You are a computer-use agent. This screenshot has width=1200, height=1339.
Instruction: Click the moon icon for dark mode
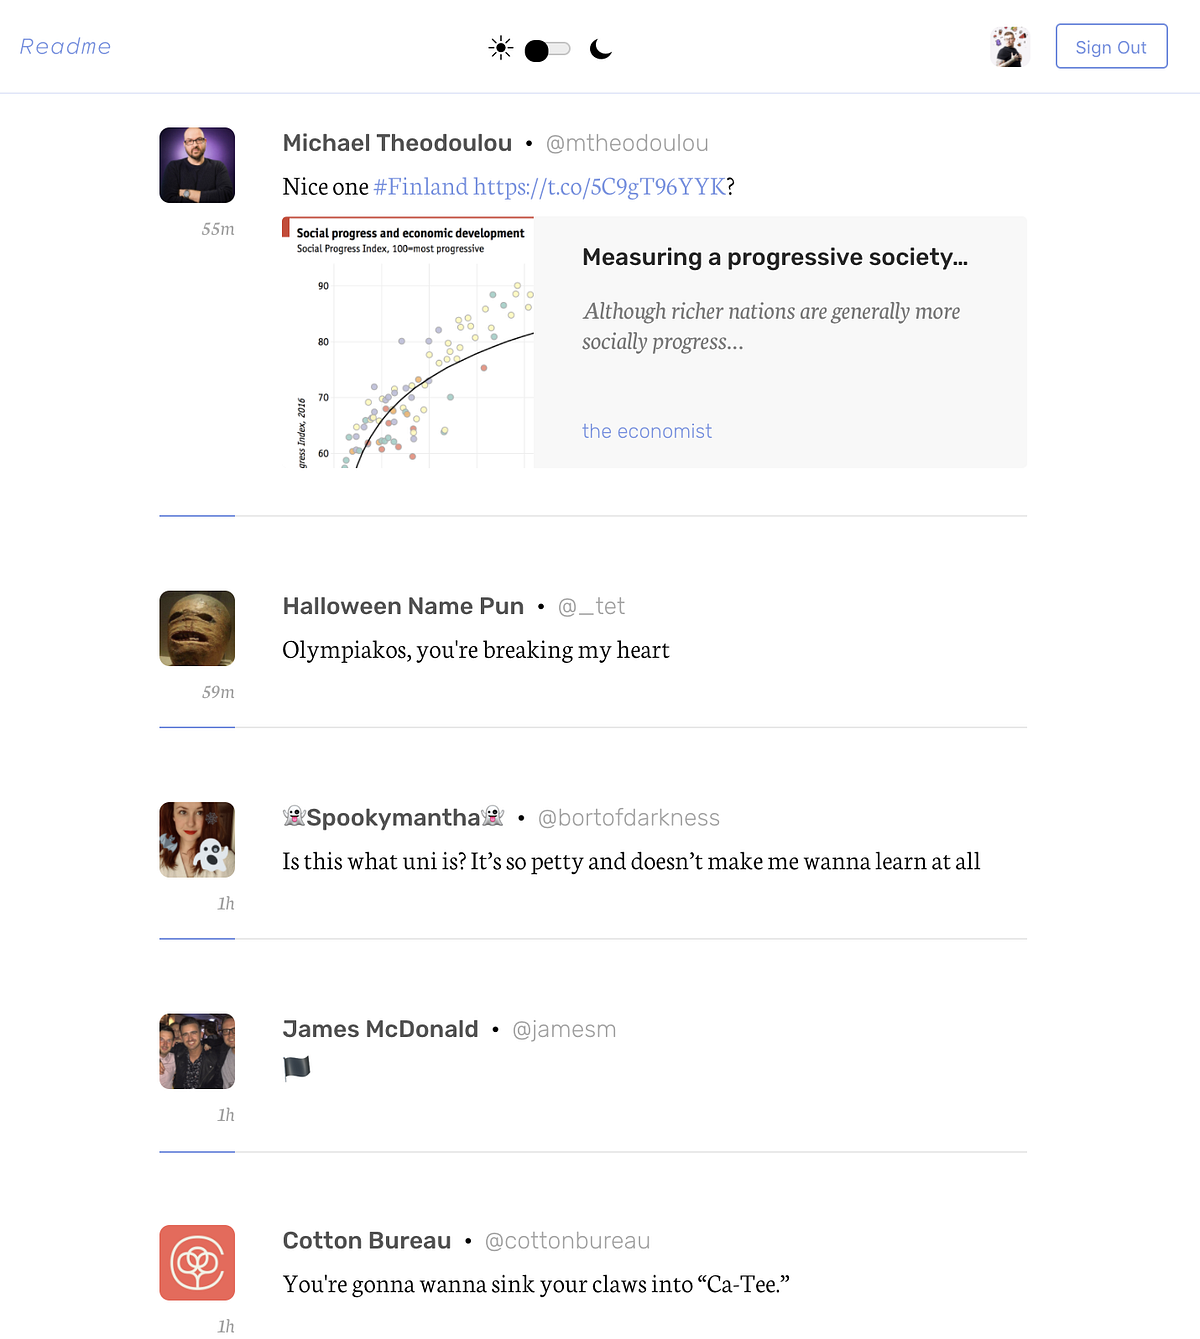(x=599, y=47)
